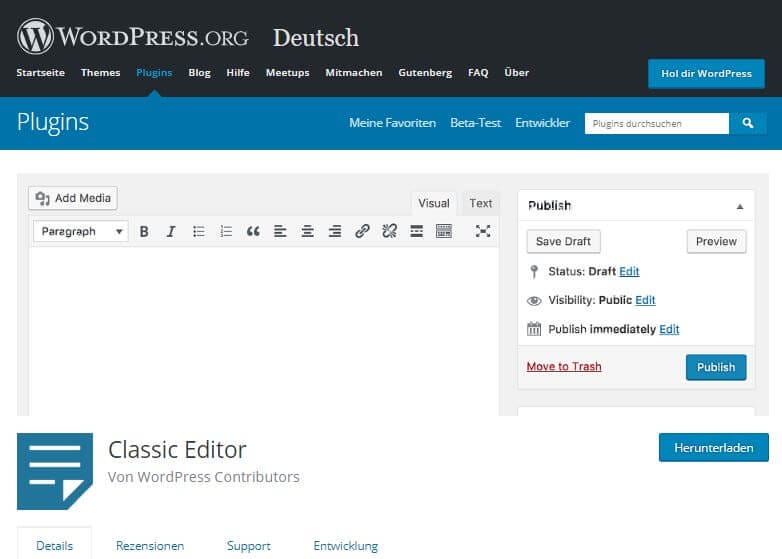
Task: Open Themes in navigation
Action: click(x=101, y=73)
